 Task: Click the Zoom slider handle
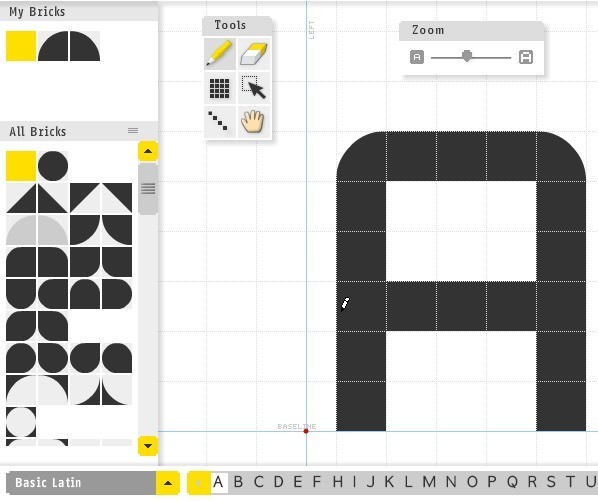coord(467,56)
